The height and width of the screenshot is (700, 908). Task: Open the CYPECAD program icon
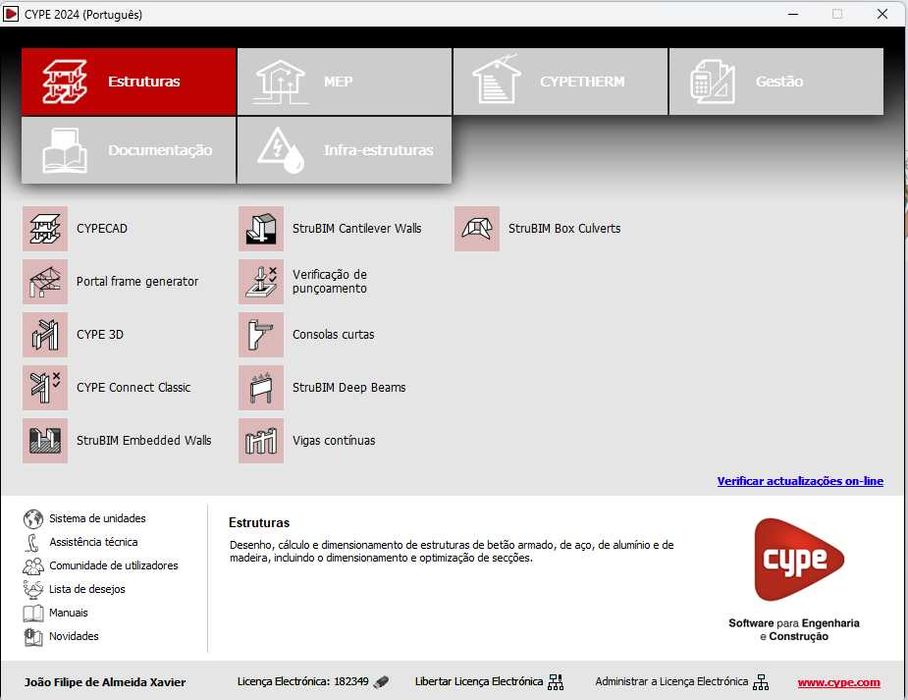pyautogui.click(x=45, y=229)
